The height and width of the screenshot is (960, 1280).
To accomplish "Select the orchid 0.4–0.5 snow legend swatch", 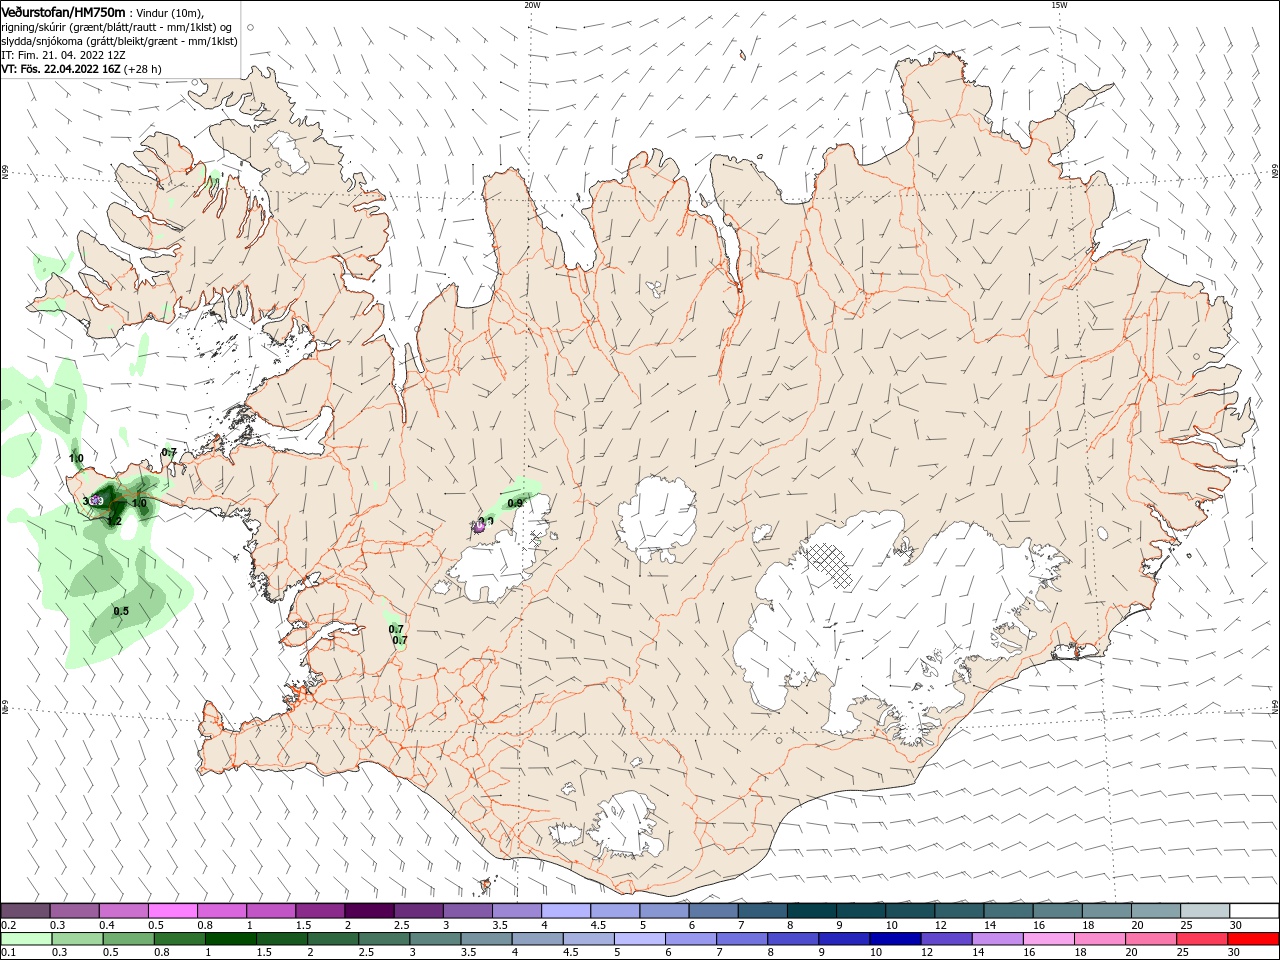I will (x=123, y=911).
